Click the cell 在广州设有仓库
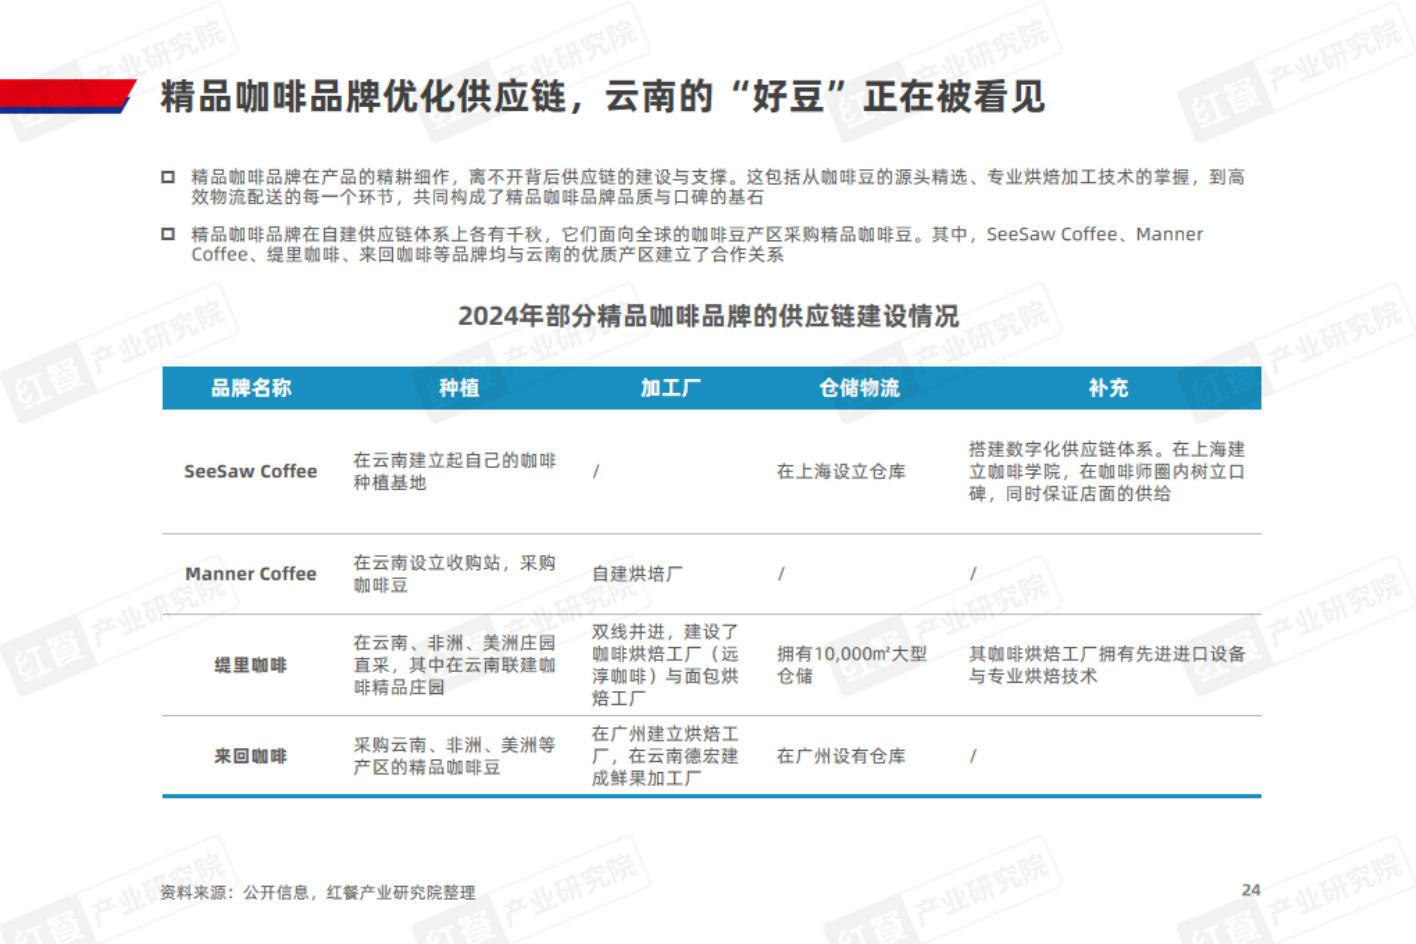The image size is (1416, 944). coord(841,756)
